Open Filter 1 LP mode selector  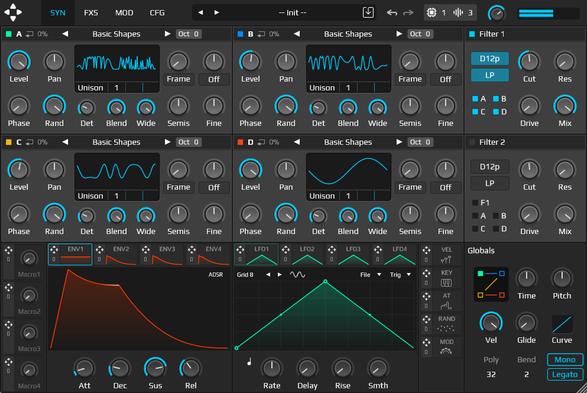490,75
